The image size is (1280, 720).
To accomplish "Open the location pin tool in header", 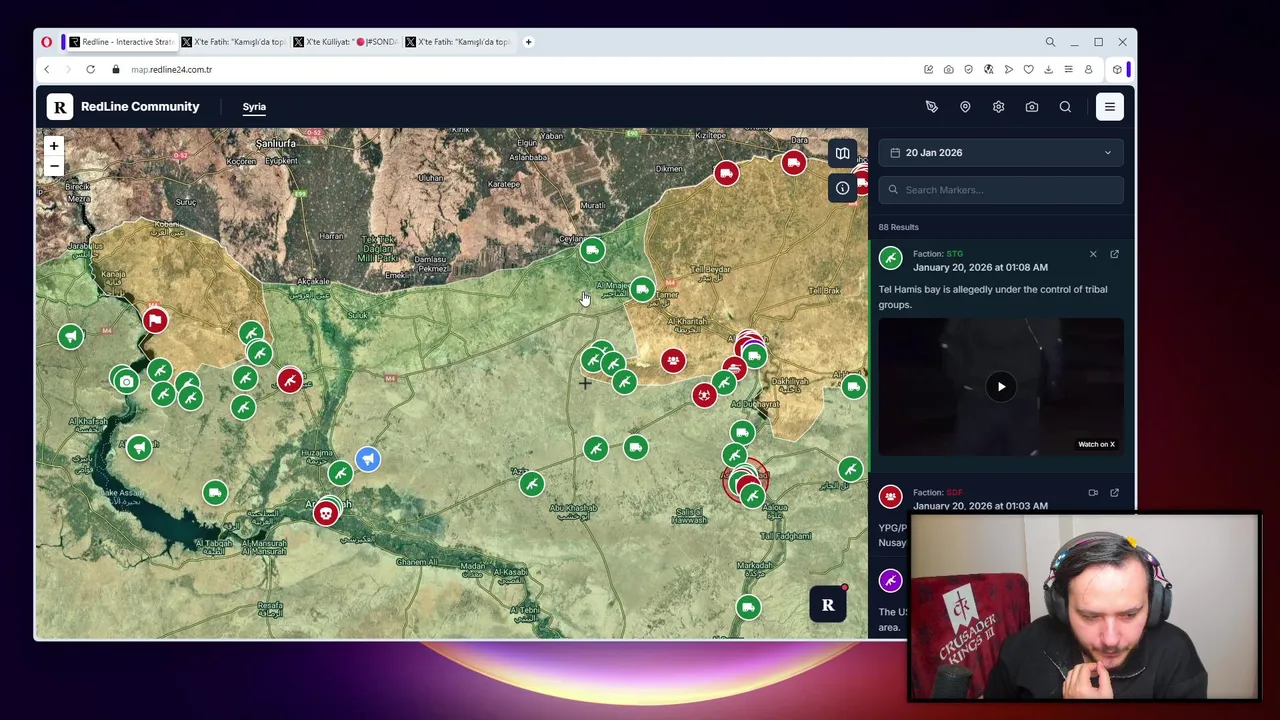I will coord(965,107).
